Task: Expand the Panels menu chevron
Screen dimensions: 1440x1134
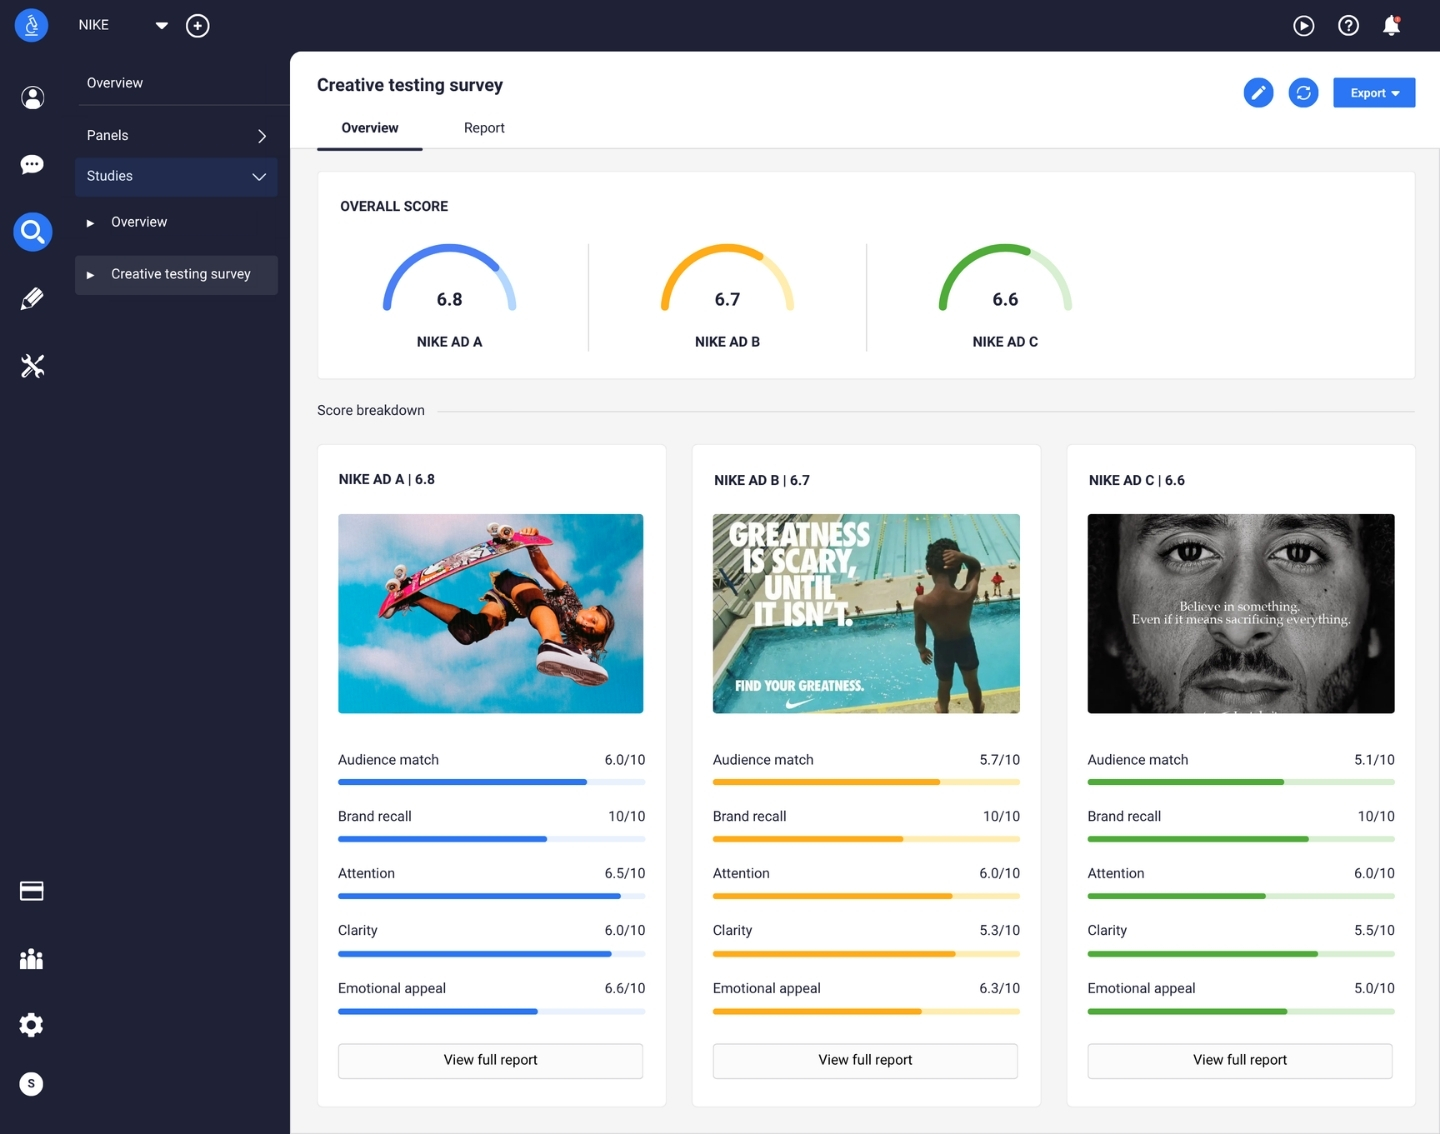Action: 262,136
